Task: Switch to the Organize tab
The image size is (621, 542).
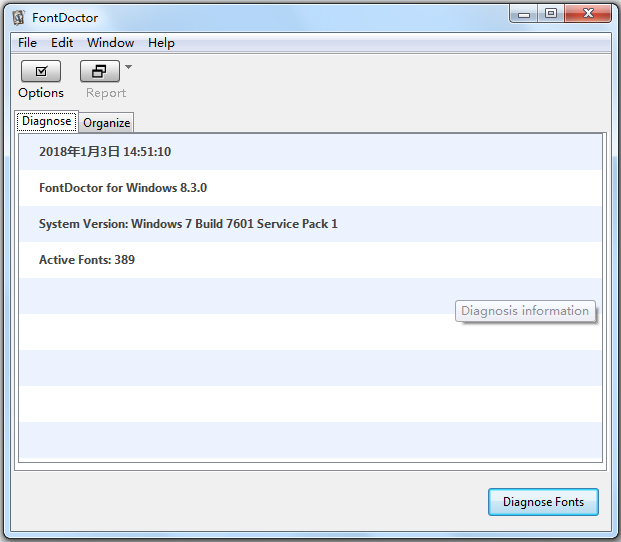Action: (x=107, y=123)
